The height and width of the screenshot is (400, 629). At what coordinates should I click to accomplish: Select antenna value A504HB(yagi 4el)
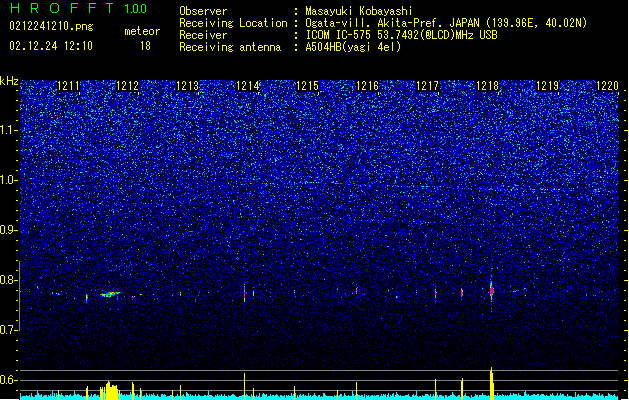point(353,47)
